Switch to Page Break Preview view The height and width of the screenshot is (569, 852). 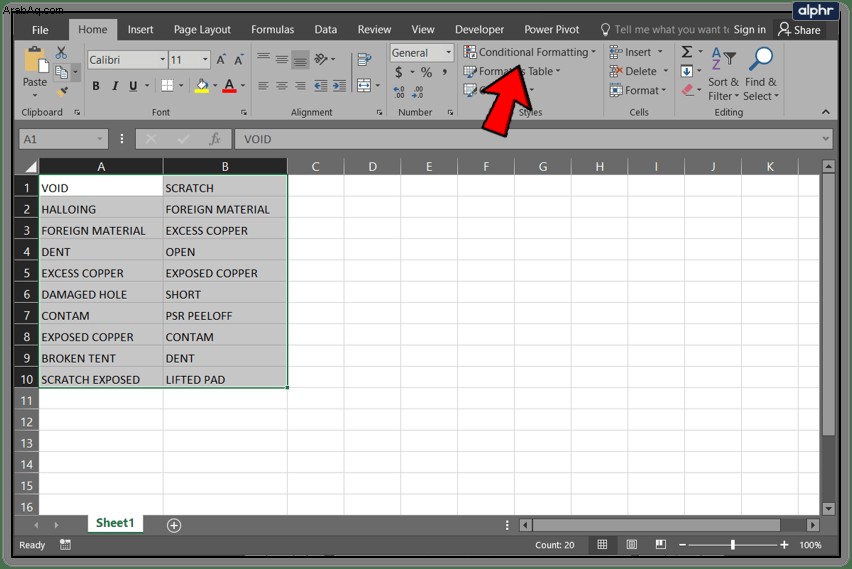[x=660, y=545]
